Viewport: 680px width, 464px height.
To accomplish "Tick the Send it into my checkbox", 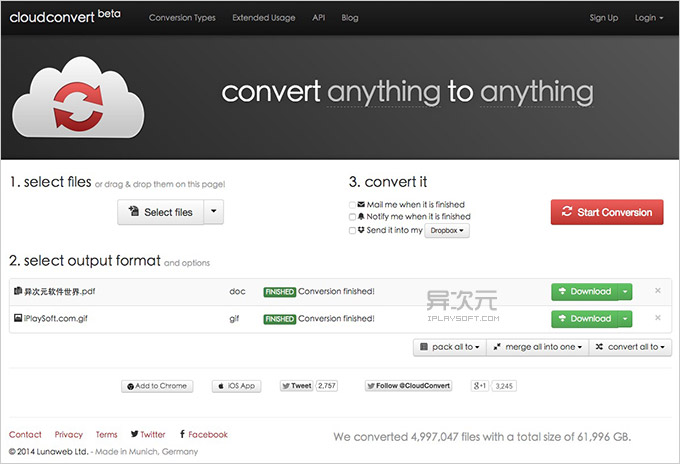I will pos(352,230).
